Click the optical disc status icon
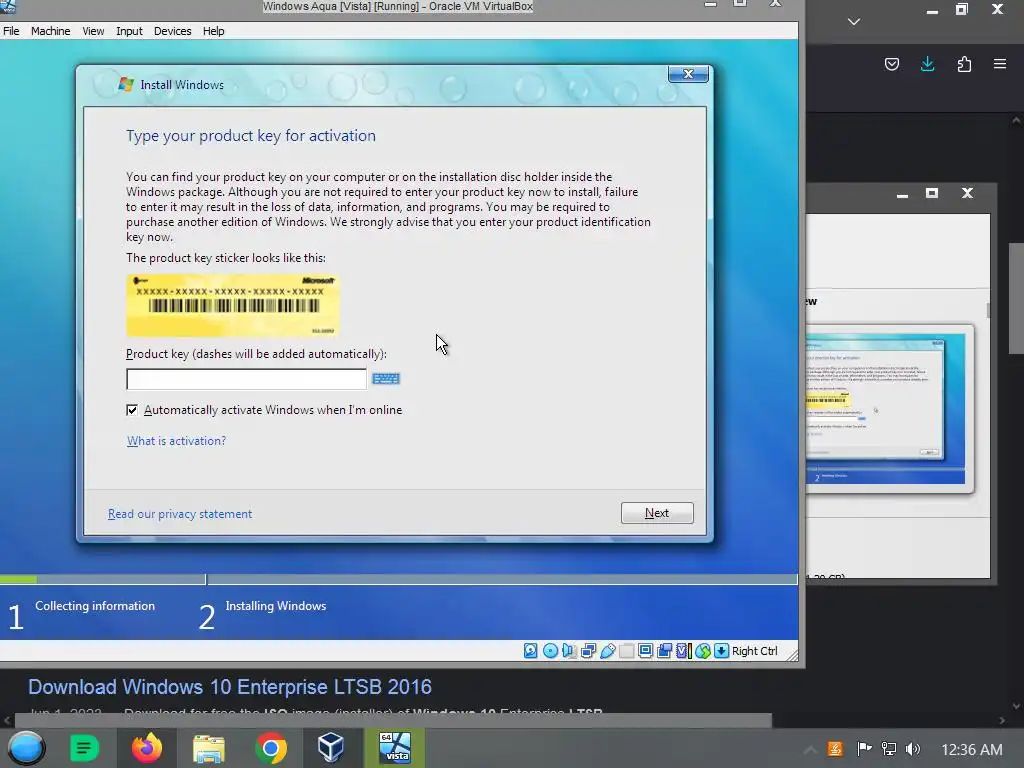The image size is (1024, 768). pyautogui.click(x=550, y=650)
